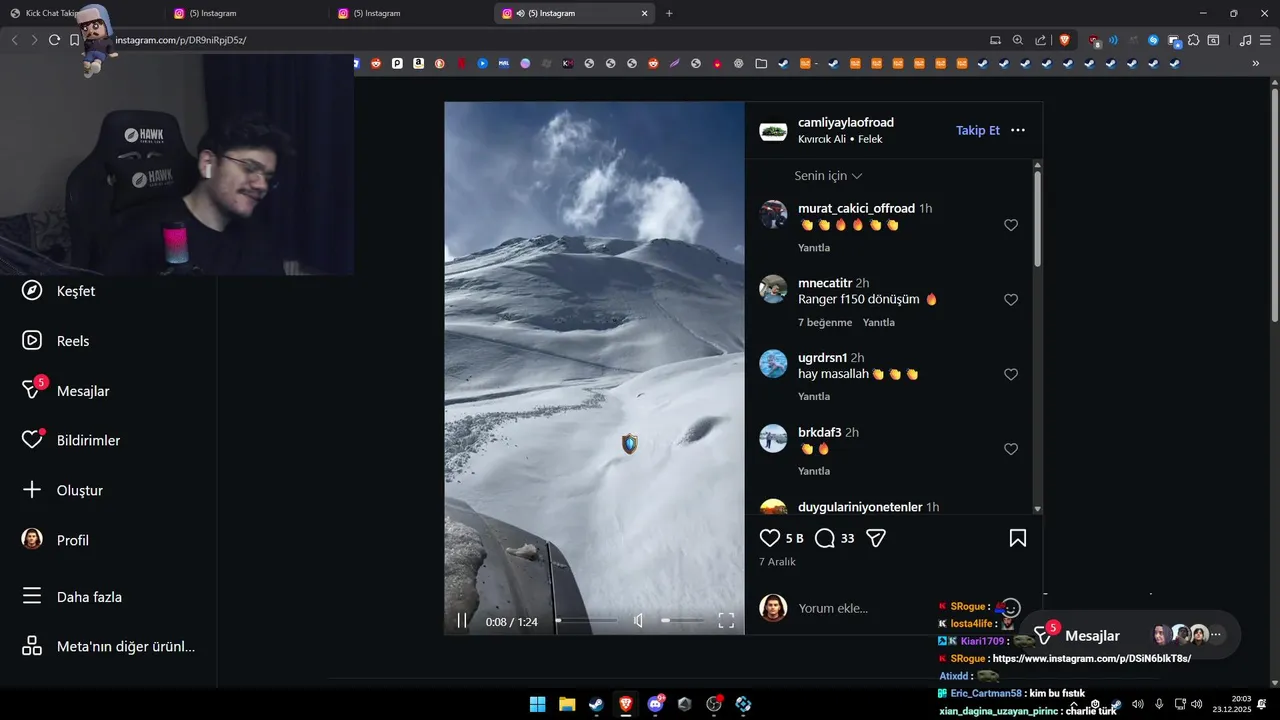Pause the video playback
This screenshot has width=1280, height=720.
[x=462, y=621]
